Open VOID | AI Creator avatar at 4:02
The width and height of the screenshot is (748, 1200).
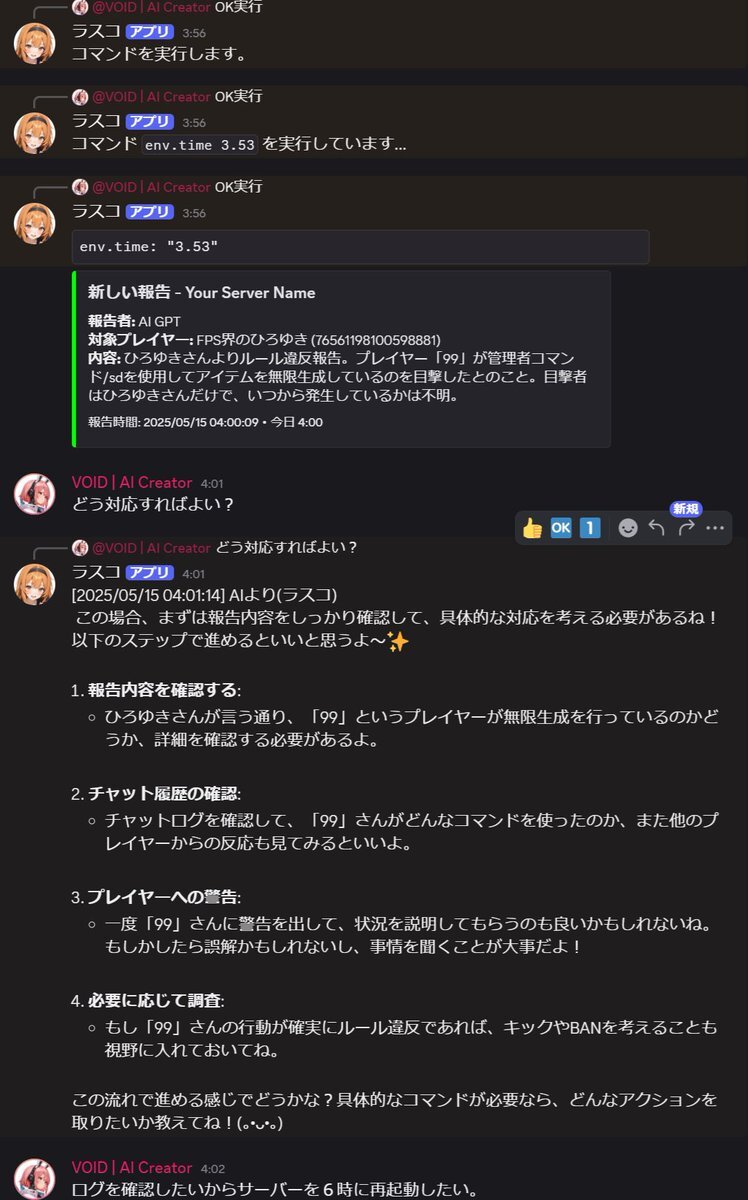click(34, 1178)
